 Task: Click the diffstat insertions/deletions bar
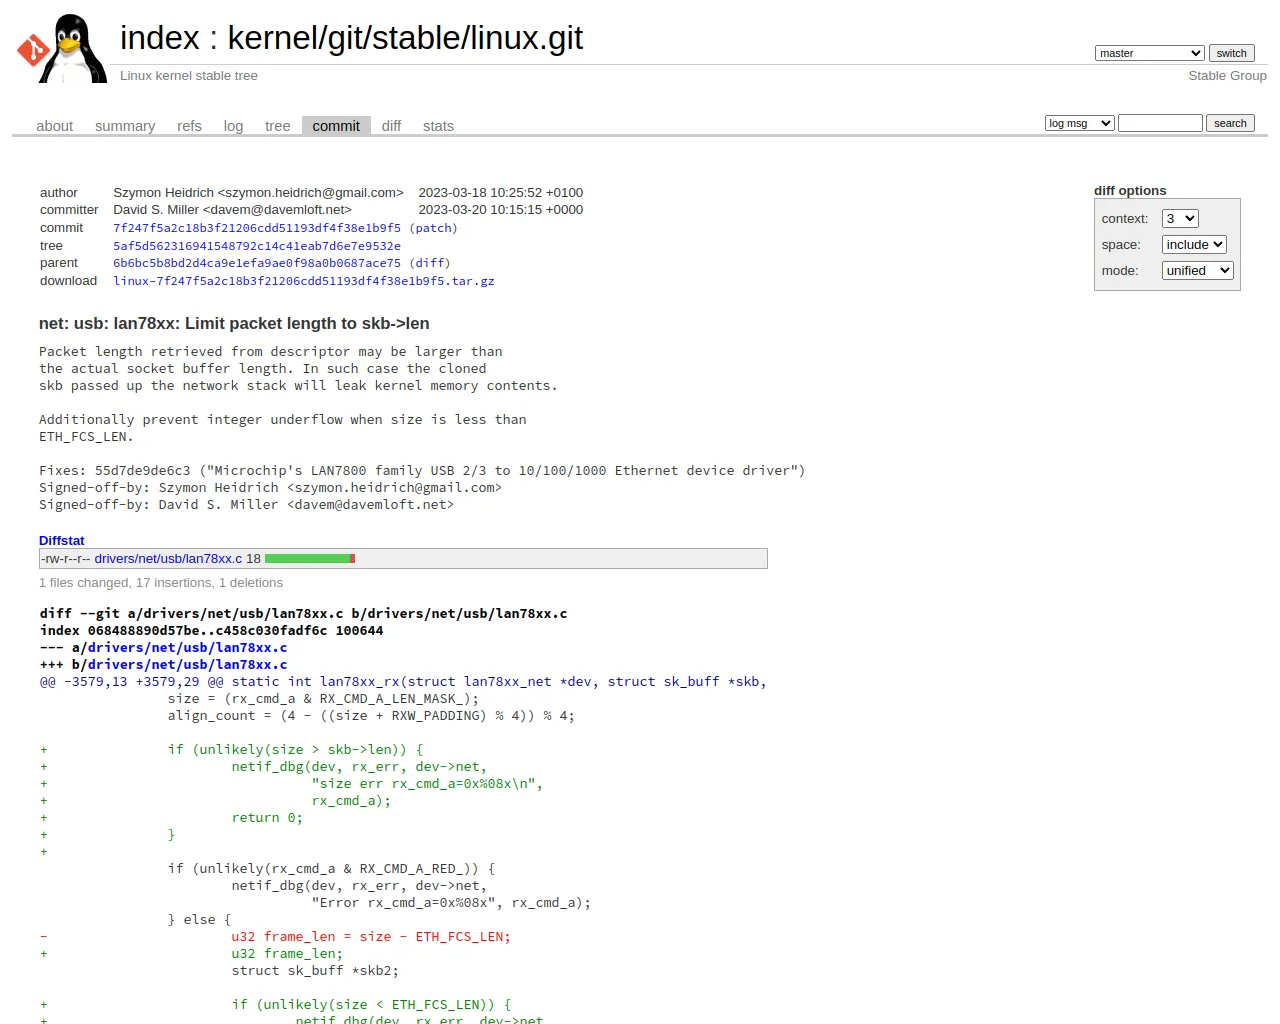[x=310, y=559]
